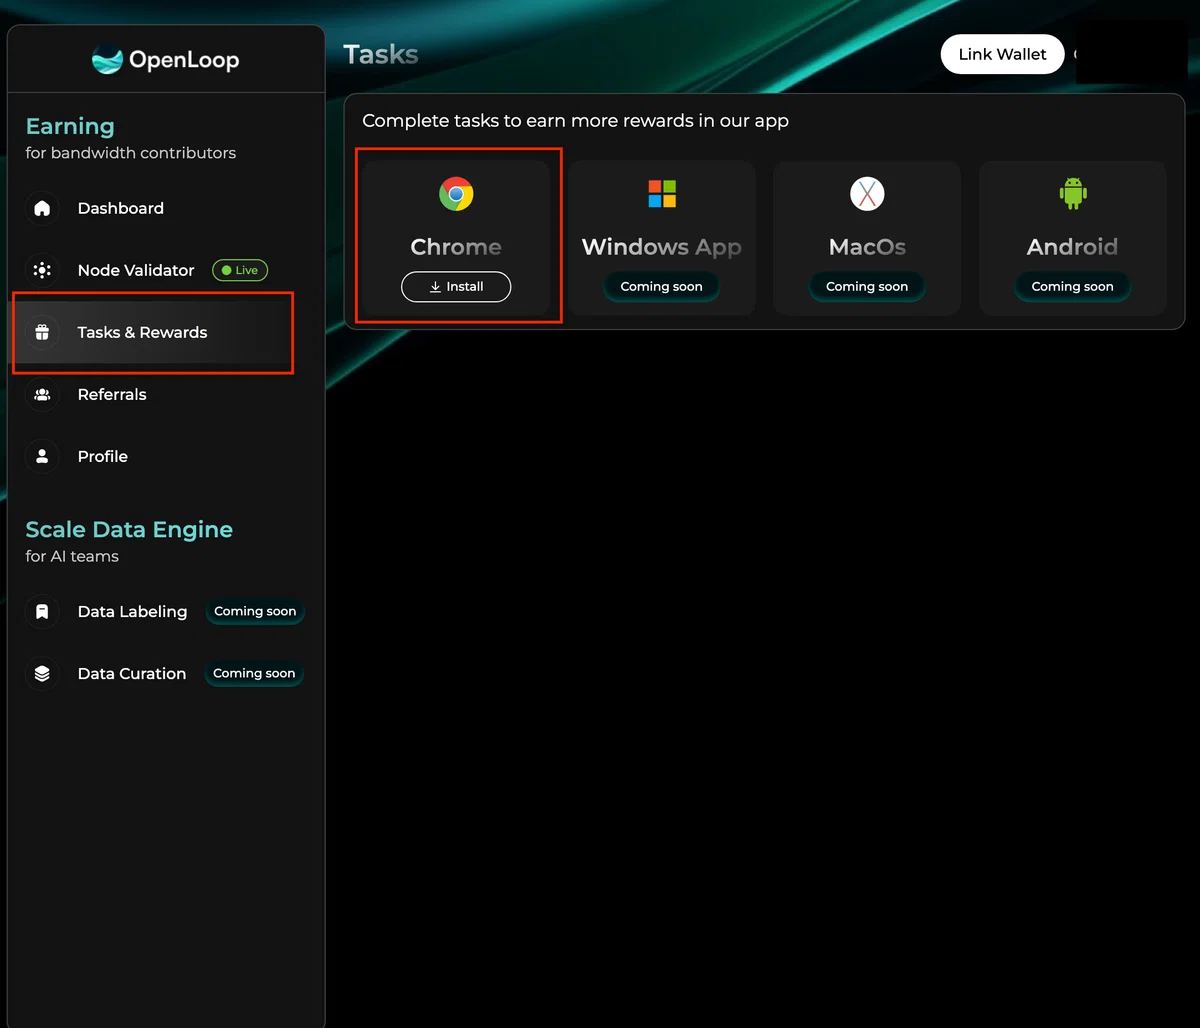This screenshot has height=1028, width=1200.
Task: Click the Windows App card title
Action: [x=662, y=247]
